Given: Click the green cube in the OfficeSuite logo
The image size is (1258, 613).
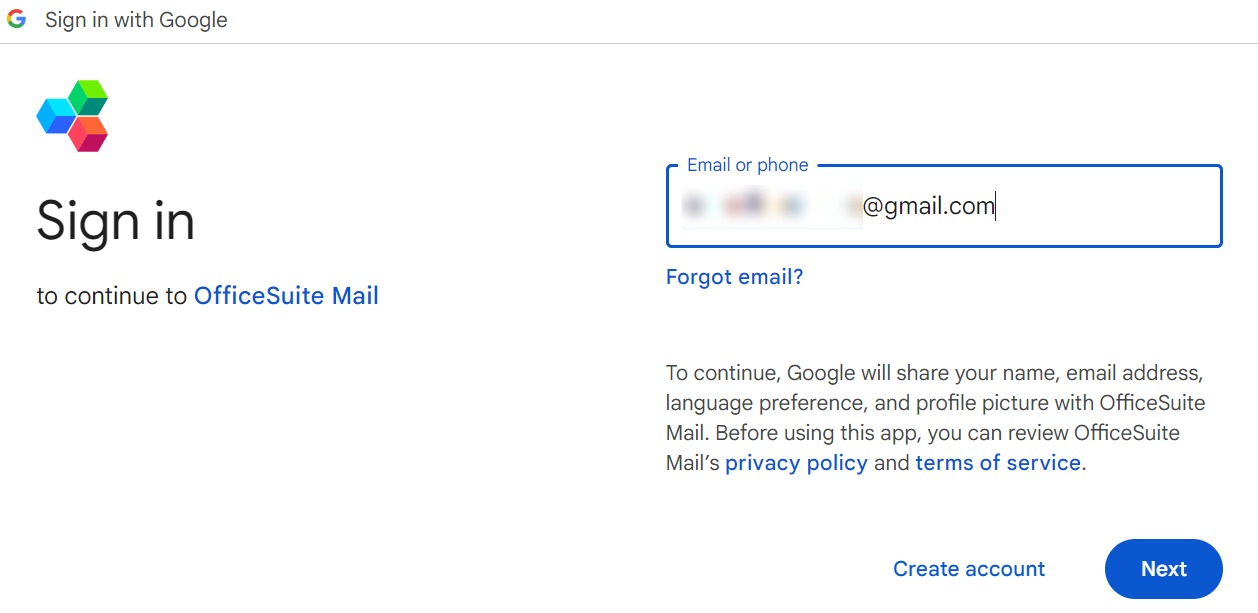Looking at the screenshot, I should pos(89,96).
